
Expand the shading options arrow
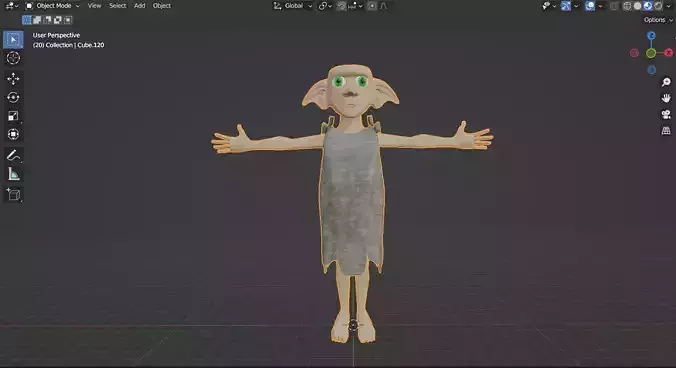coord(670,6)
